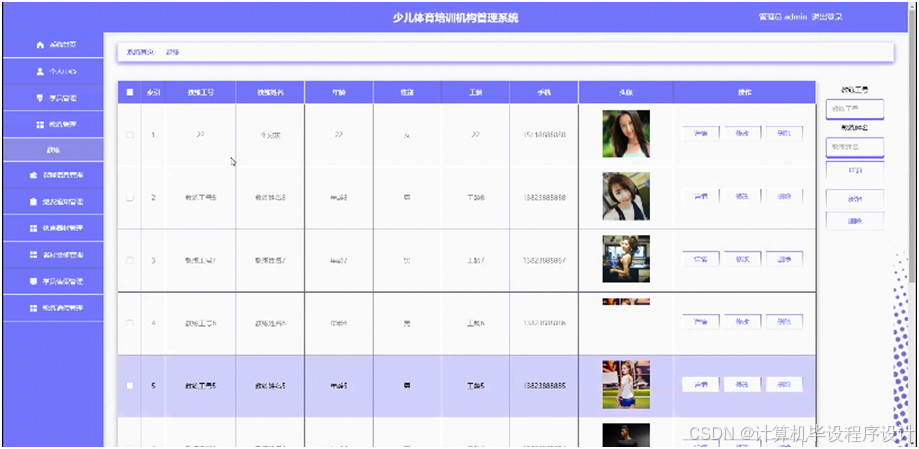Click the 教练姓名5 cell
Image resolution: width=919 pixels, height=449 pixels.
click(x=270, y=386)
